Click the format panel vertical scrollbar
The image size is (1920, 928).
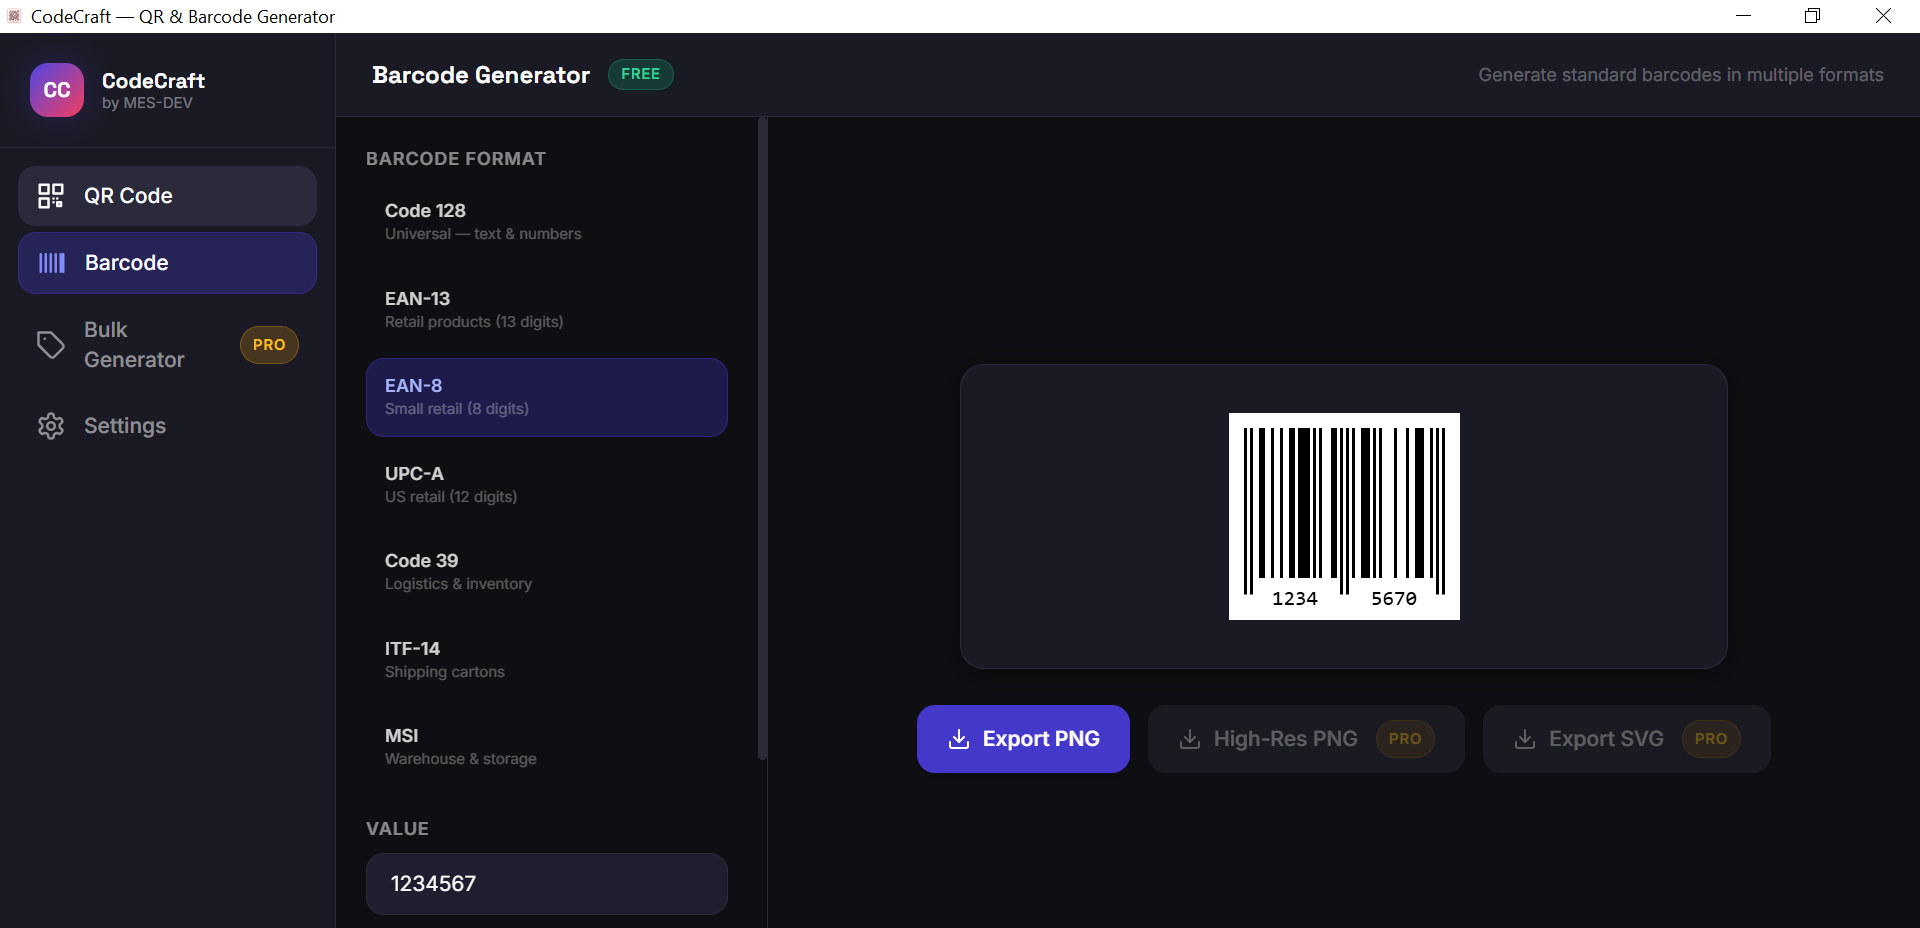click(x=762, y=440)
